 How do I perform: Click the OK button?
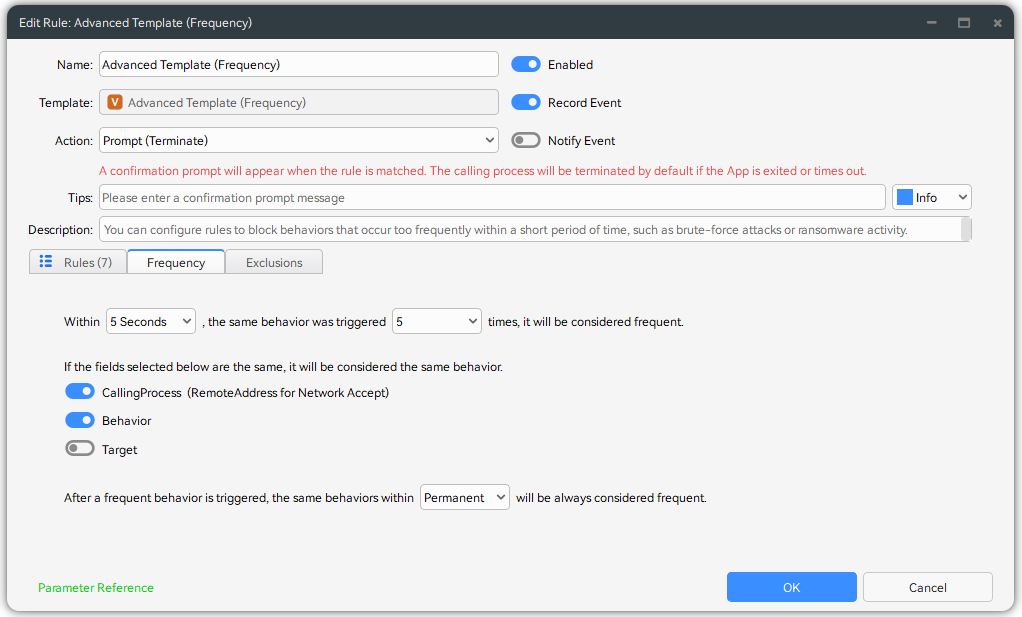click(791, 587)
